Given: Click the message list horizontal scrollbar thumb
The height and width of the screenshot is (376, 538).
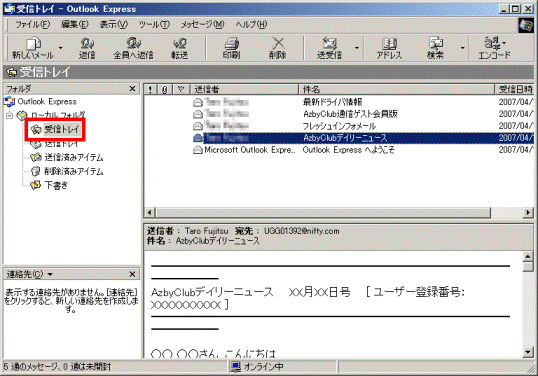Looking at the screenshot, I should [x=323, y=213].
